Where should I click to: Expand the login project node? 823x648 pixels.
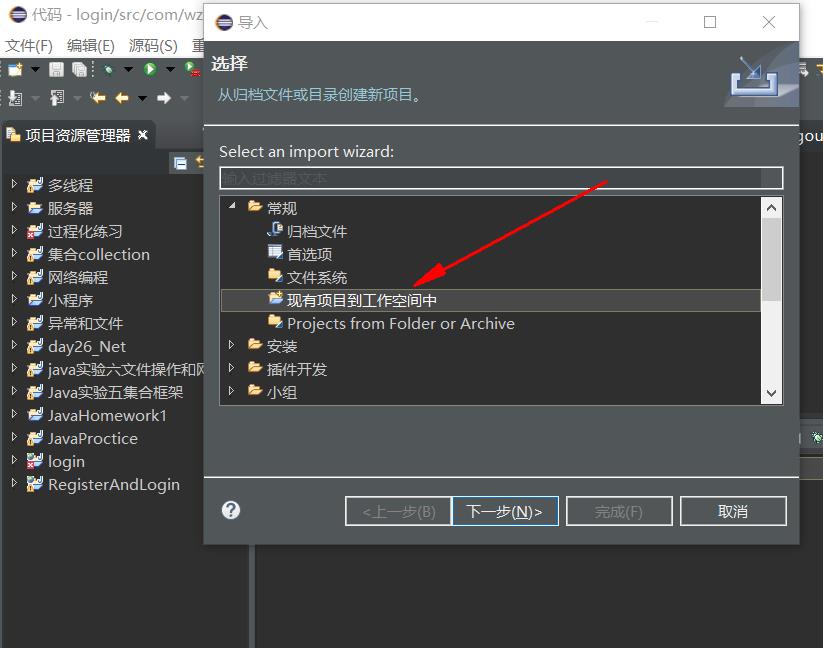14,460
